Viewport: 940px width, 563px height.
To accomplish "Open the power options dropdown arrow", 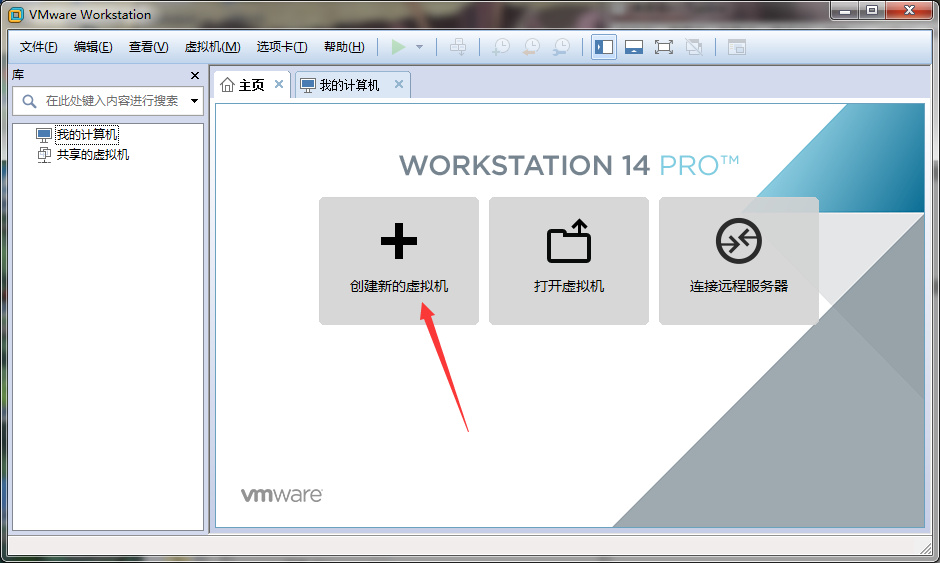I will [420, 47].
